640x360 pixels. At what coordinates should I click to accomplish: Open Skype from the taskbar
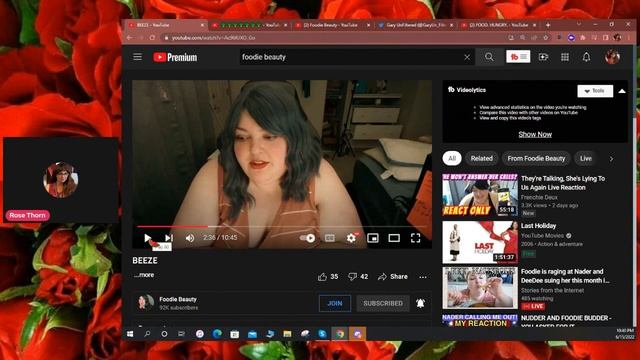click(322, 334)
